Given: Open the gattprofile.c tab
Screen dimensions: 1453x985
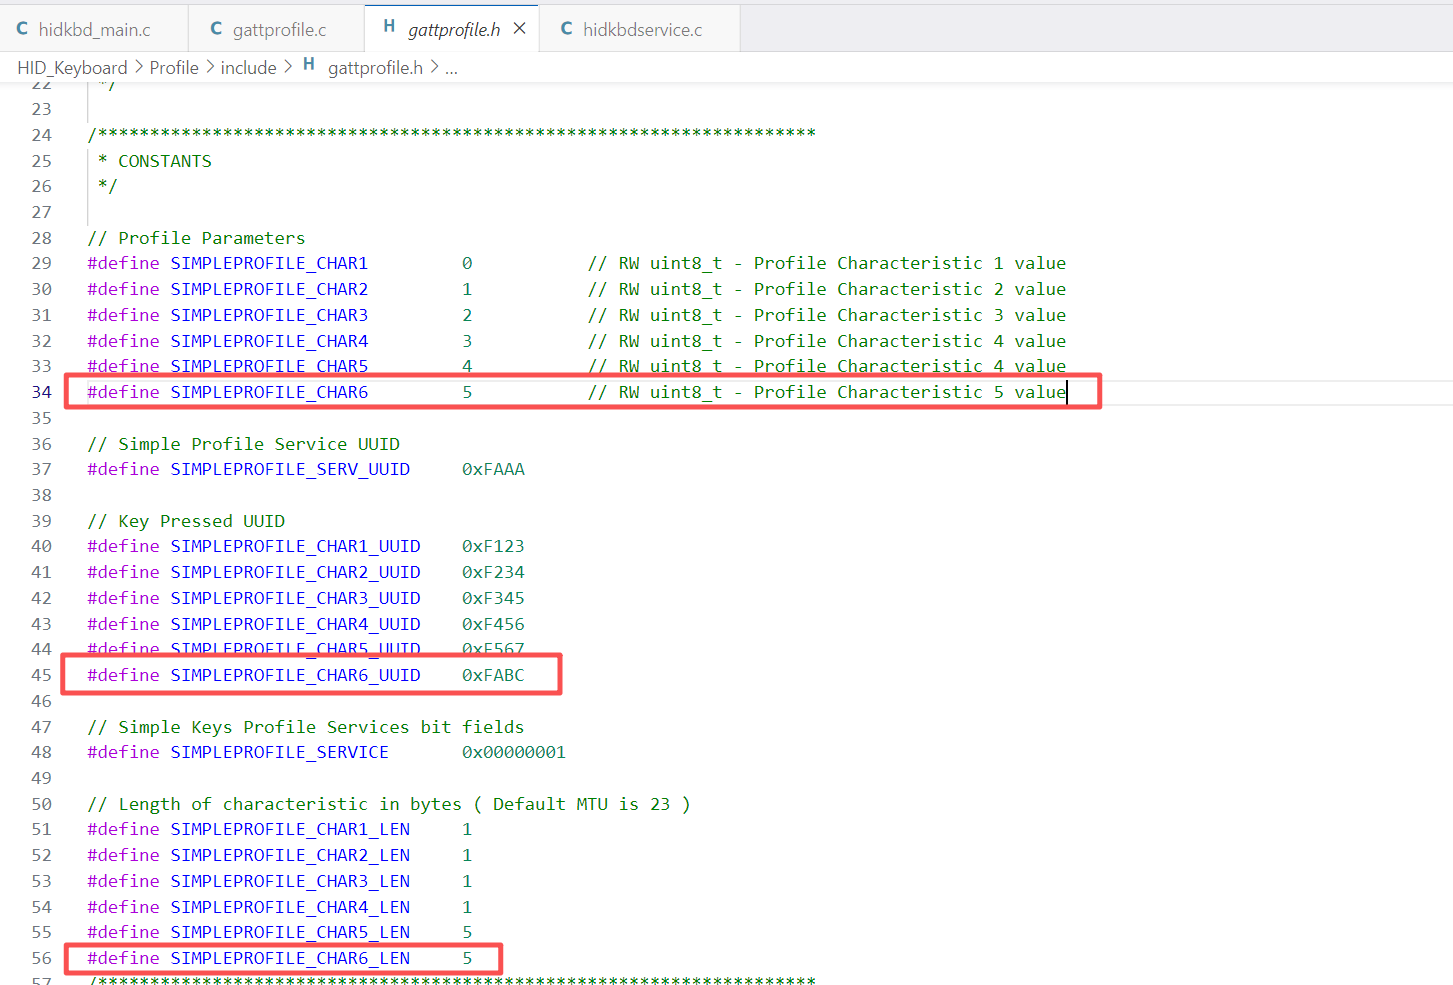Looking at the screenshot, I should (x=278, y=29).
